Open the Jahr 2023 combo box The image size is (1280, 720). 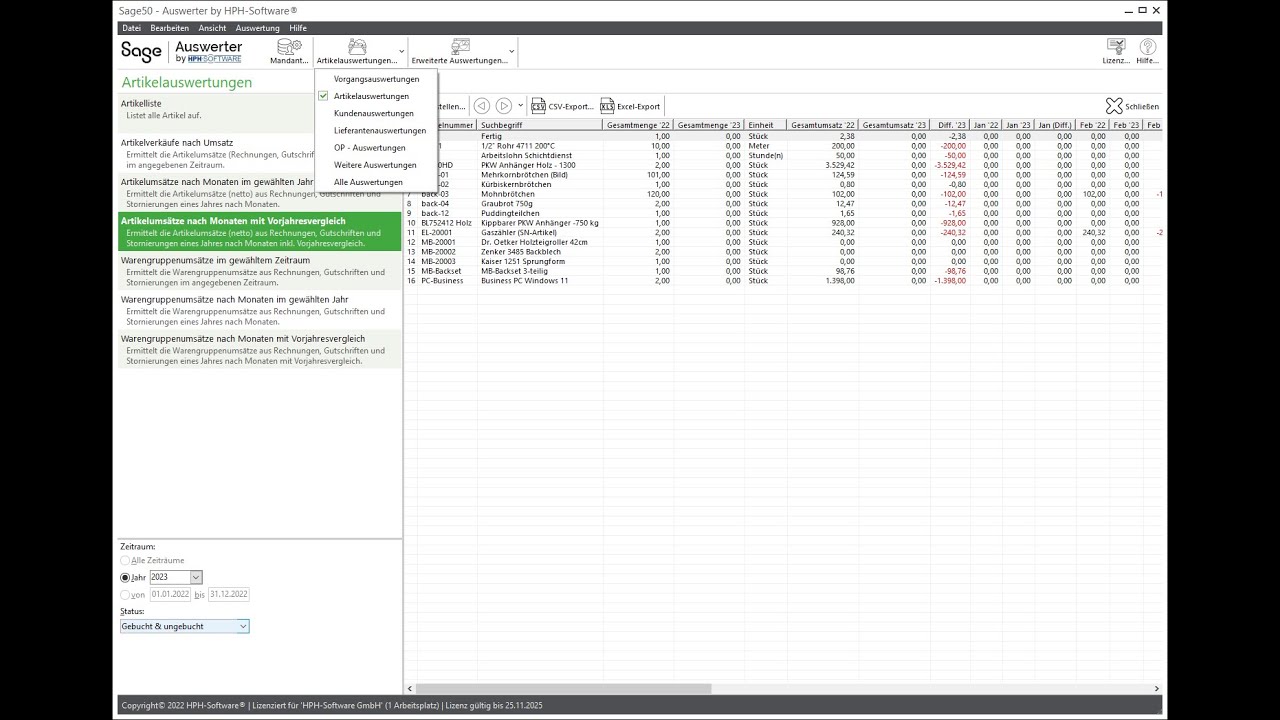pyautogui.click(x=176, y=577)
